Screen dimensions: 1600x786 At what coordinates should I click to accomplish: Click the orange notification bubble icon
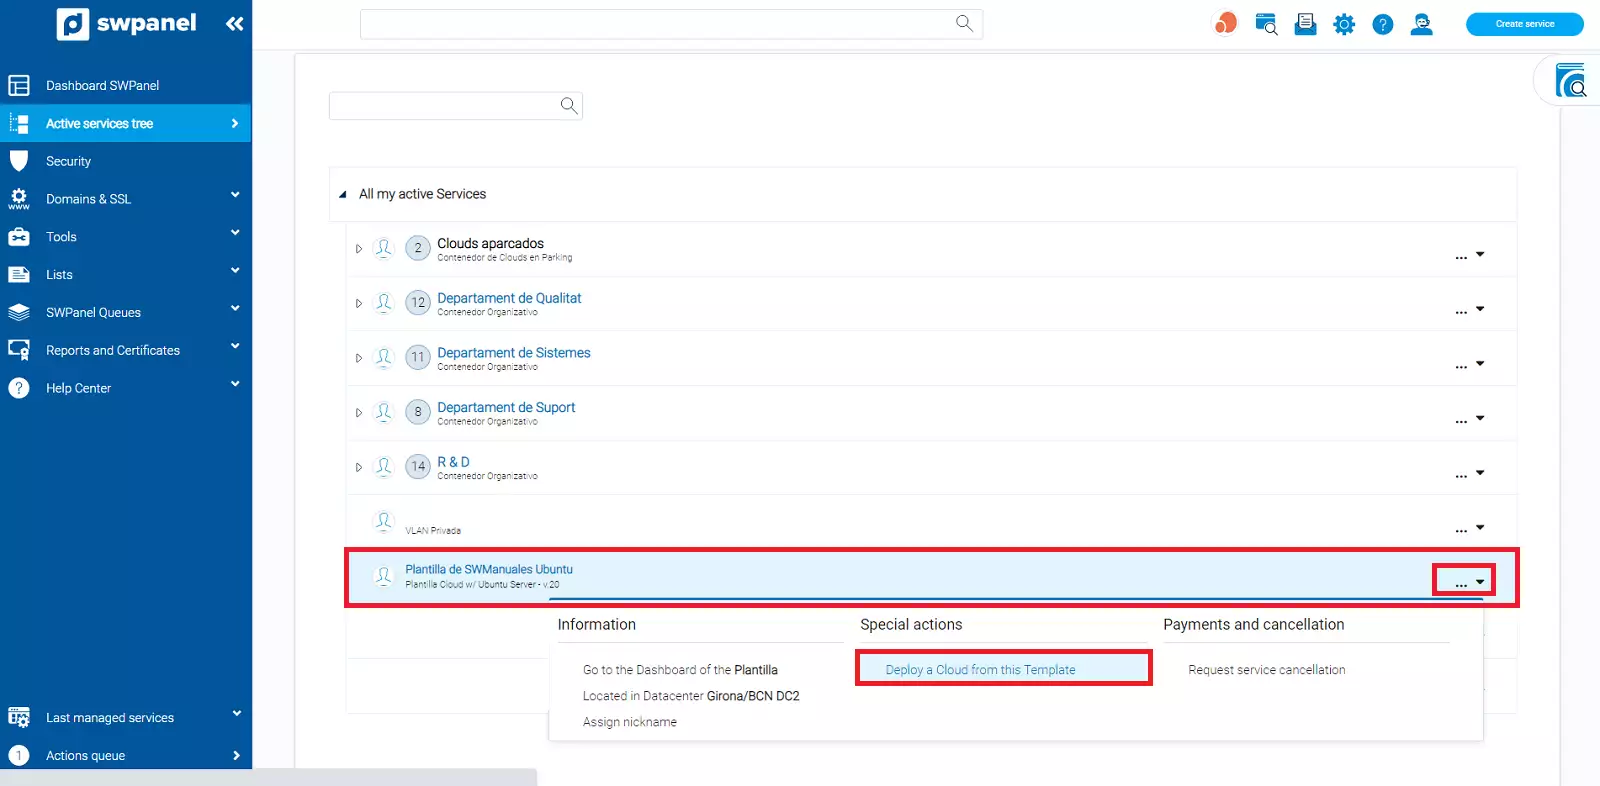(1225, 24)
